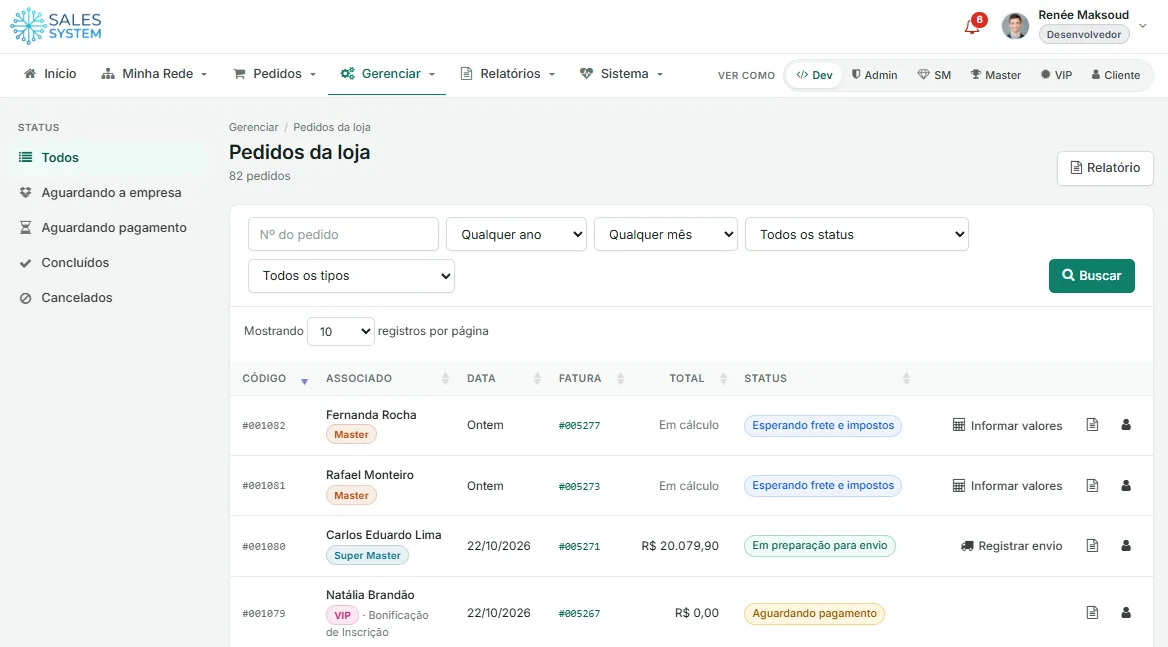The width and height of the screenshot is (1168, 647).
Task: Click Registrar envio for Carlos Eduardo Lima
Action: pyautogui.click(x=1012, y=546)
